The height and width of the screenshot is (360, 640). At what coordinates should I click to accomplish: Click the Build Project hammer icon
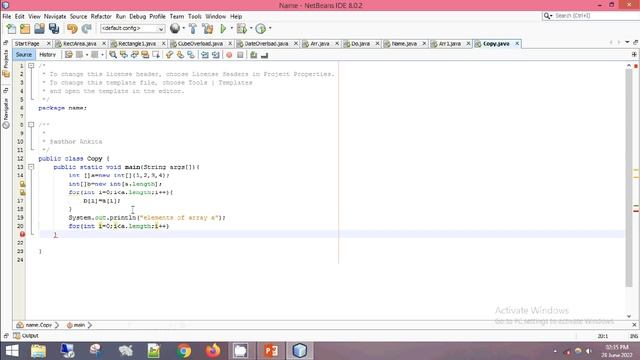point(193,29)
